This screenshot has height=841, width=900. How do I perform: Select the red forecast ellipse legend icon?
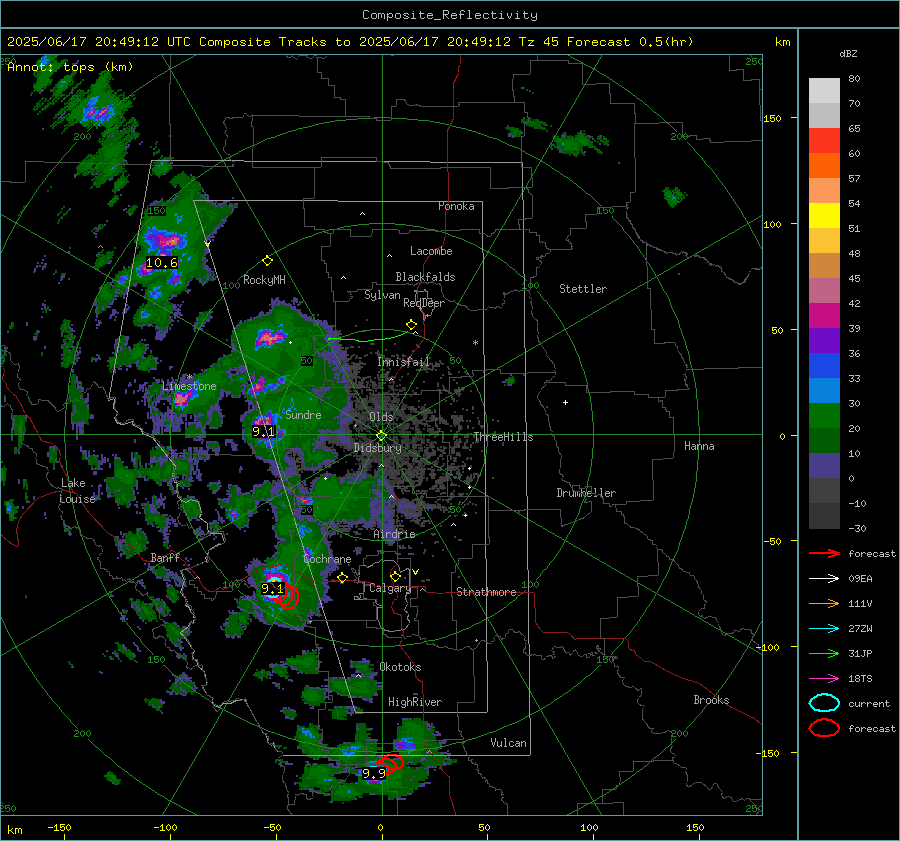[824, 728]
